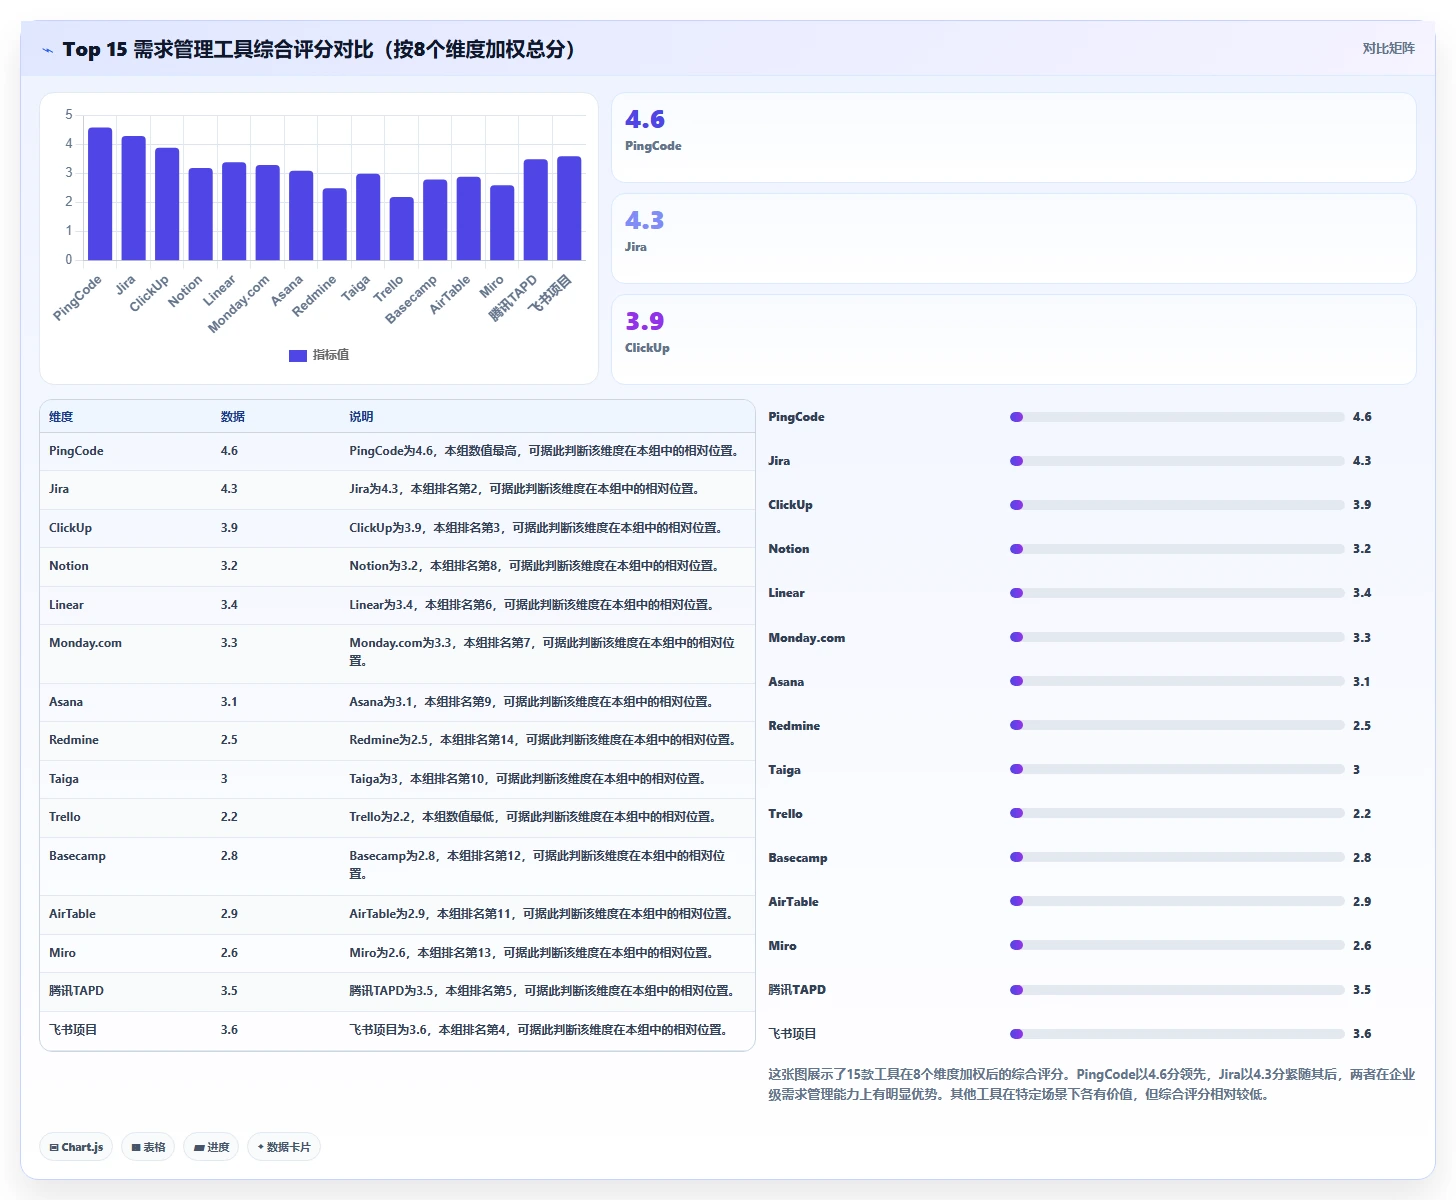Click the PingCode name cell in the table
This screenshot has height=1200, width=1456.
[x=76, y=451]
